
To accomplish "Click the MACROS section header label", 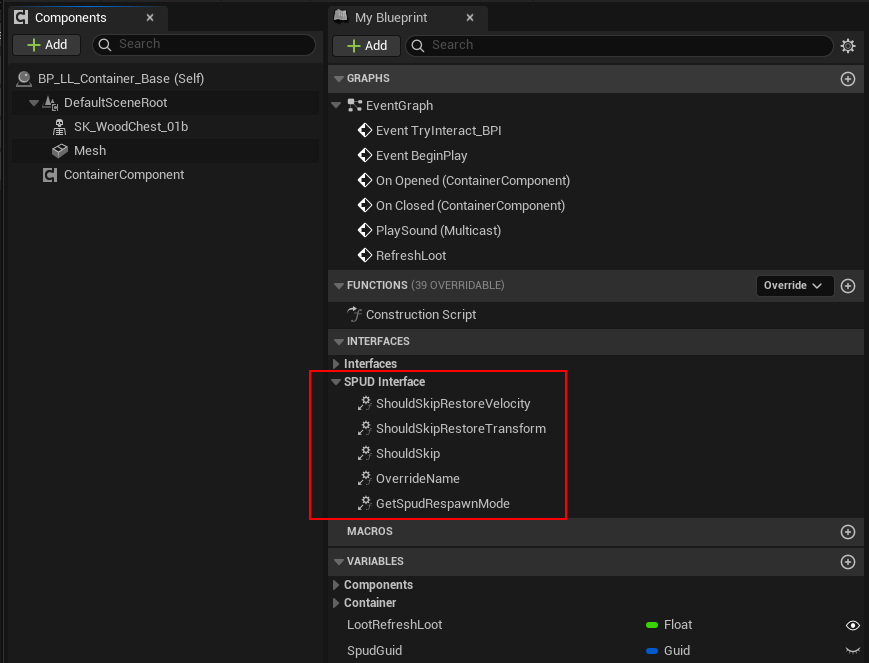I will 370,531.
